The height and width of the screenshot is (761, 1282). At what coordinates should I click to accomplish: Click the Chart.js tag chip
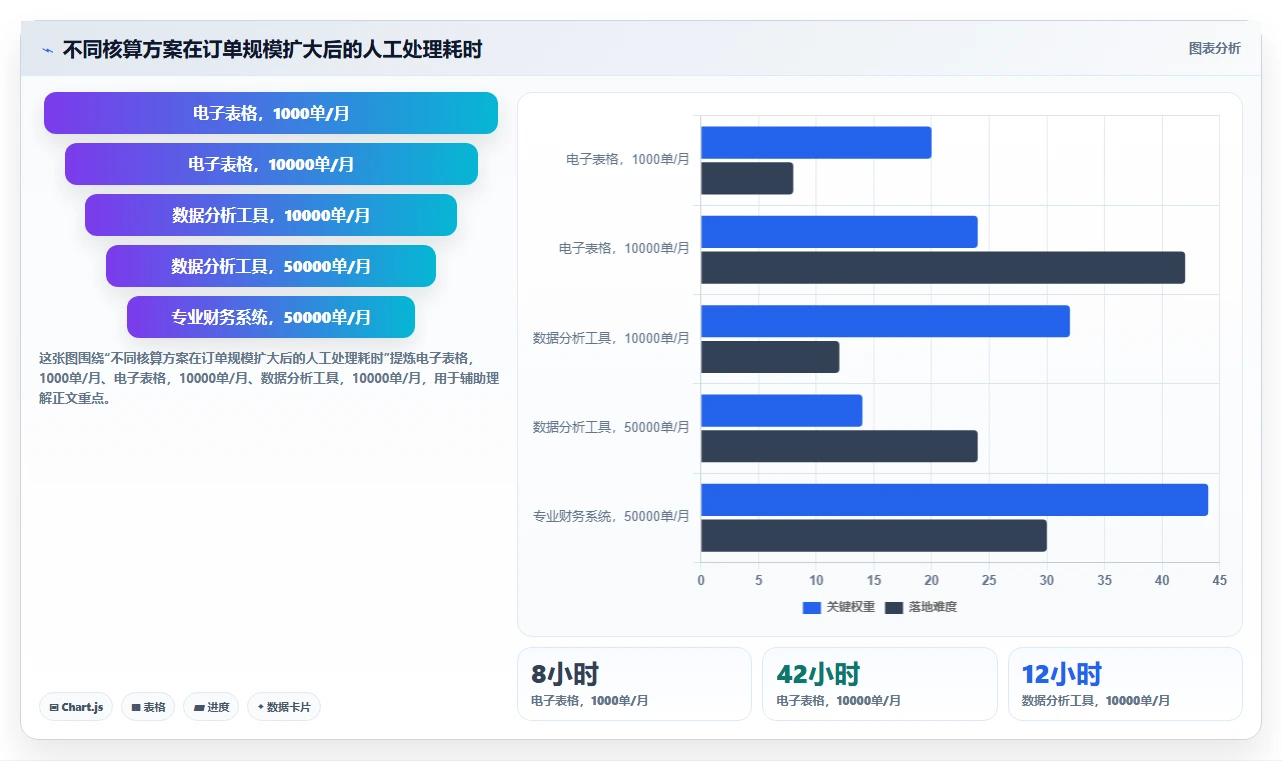click(x=76, y=707)
